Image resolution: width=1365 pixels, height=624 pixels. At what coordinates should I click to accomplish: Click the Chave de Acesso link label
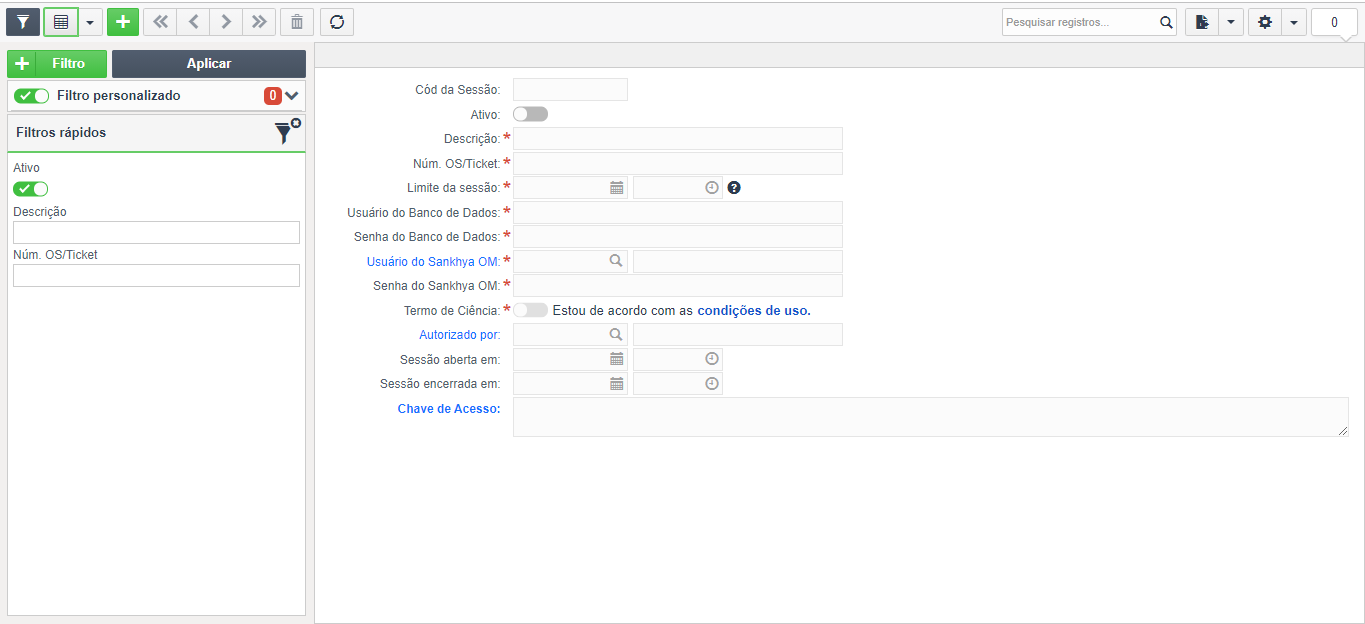pyautogui.click(x=449, y=408)
